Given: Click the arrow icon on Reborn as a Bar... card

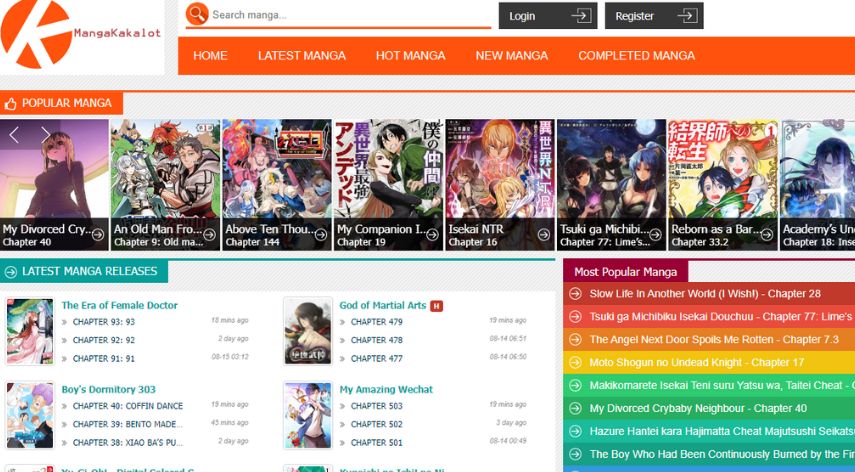Looking at the screenshot, I should point(767,235).
